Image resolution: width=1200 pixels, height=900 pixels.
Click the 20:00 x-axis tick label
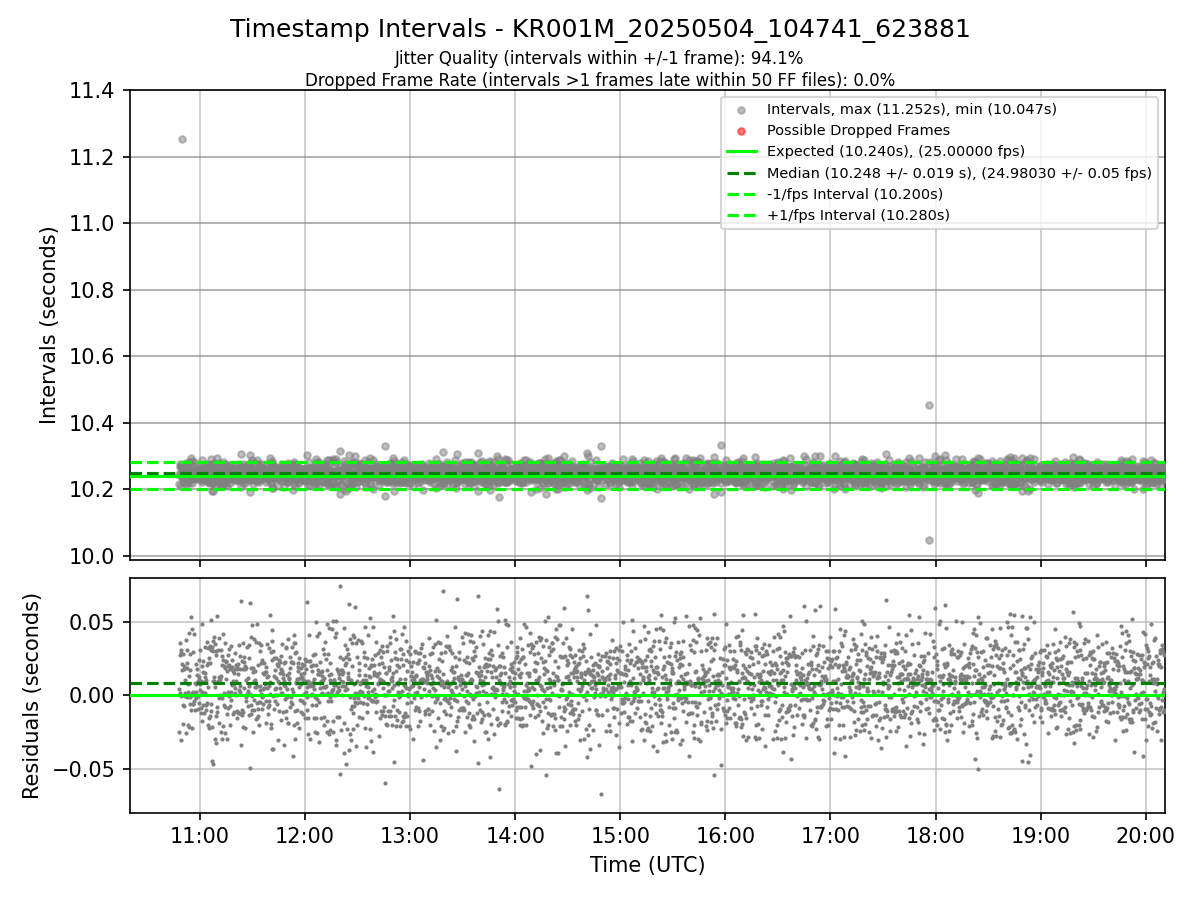1145,835
